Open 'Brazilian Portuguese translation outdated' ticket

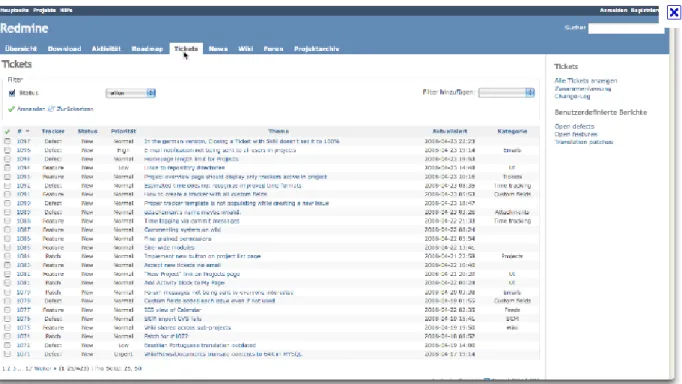pyautogui.click(x=200, y=345)
